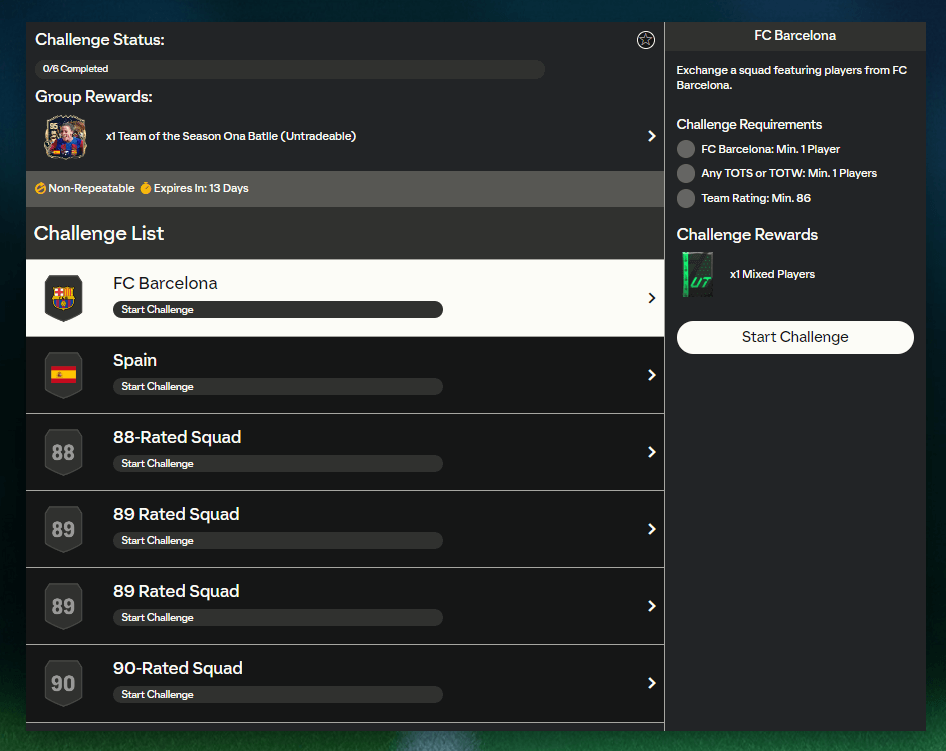Expand Group Rewards details with the chevron

coord(651,136)
